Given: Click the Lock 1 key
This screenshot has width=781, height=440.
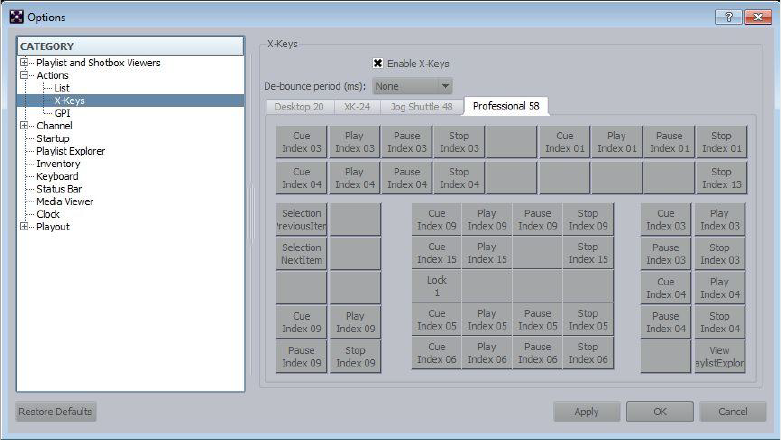Looking at the screenshot, I should [x=437, y=286].
